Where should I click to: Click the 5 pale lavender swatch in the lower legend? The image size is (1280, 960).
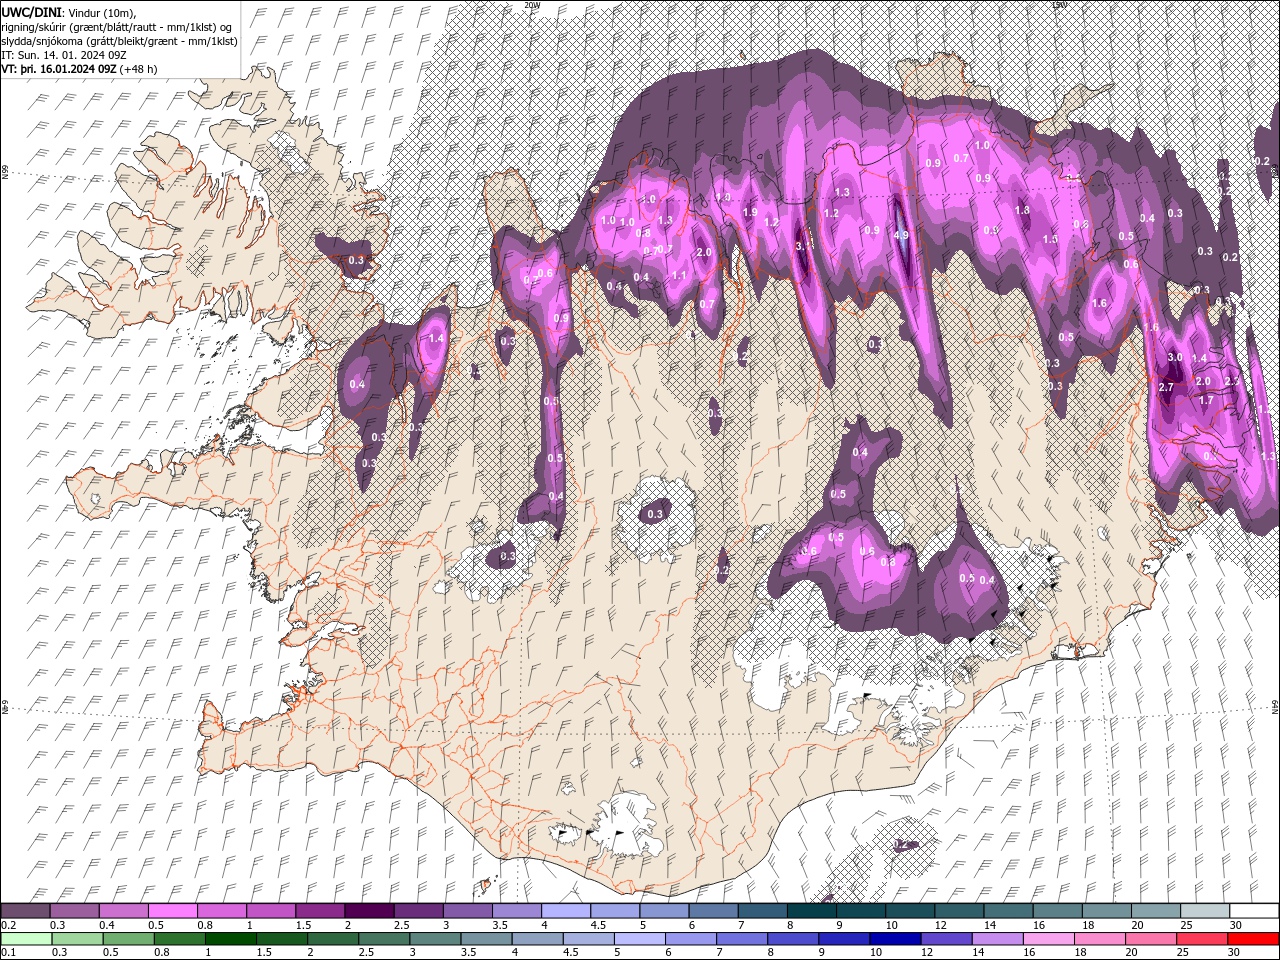point(639,939)
